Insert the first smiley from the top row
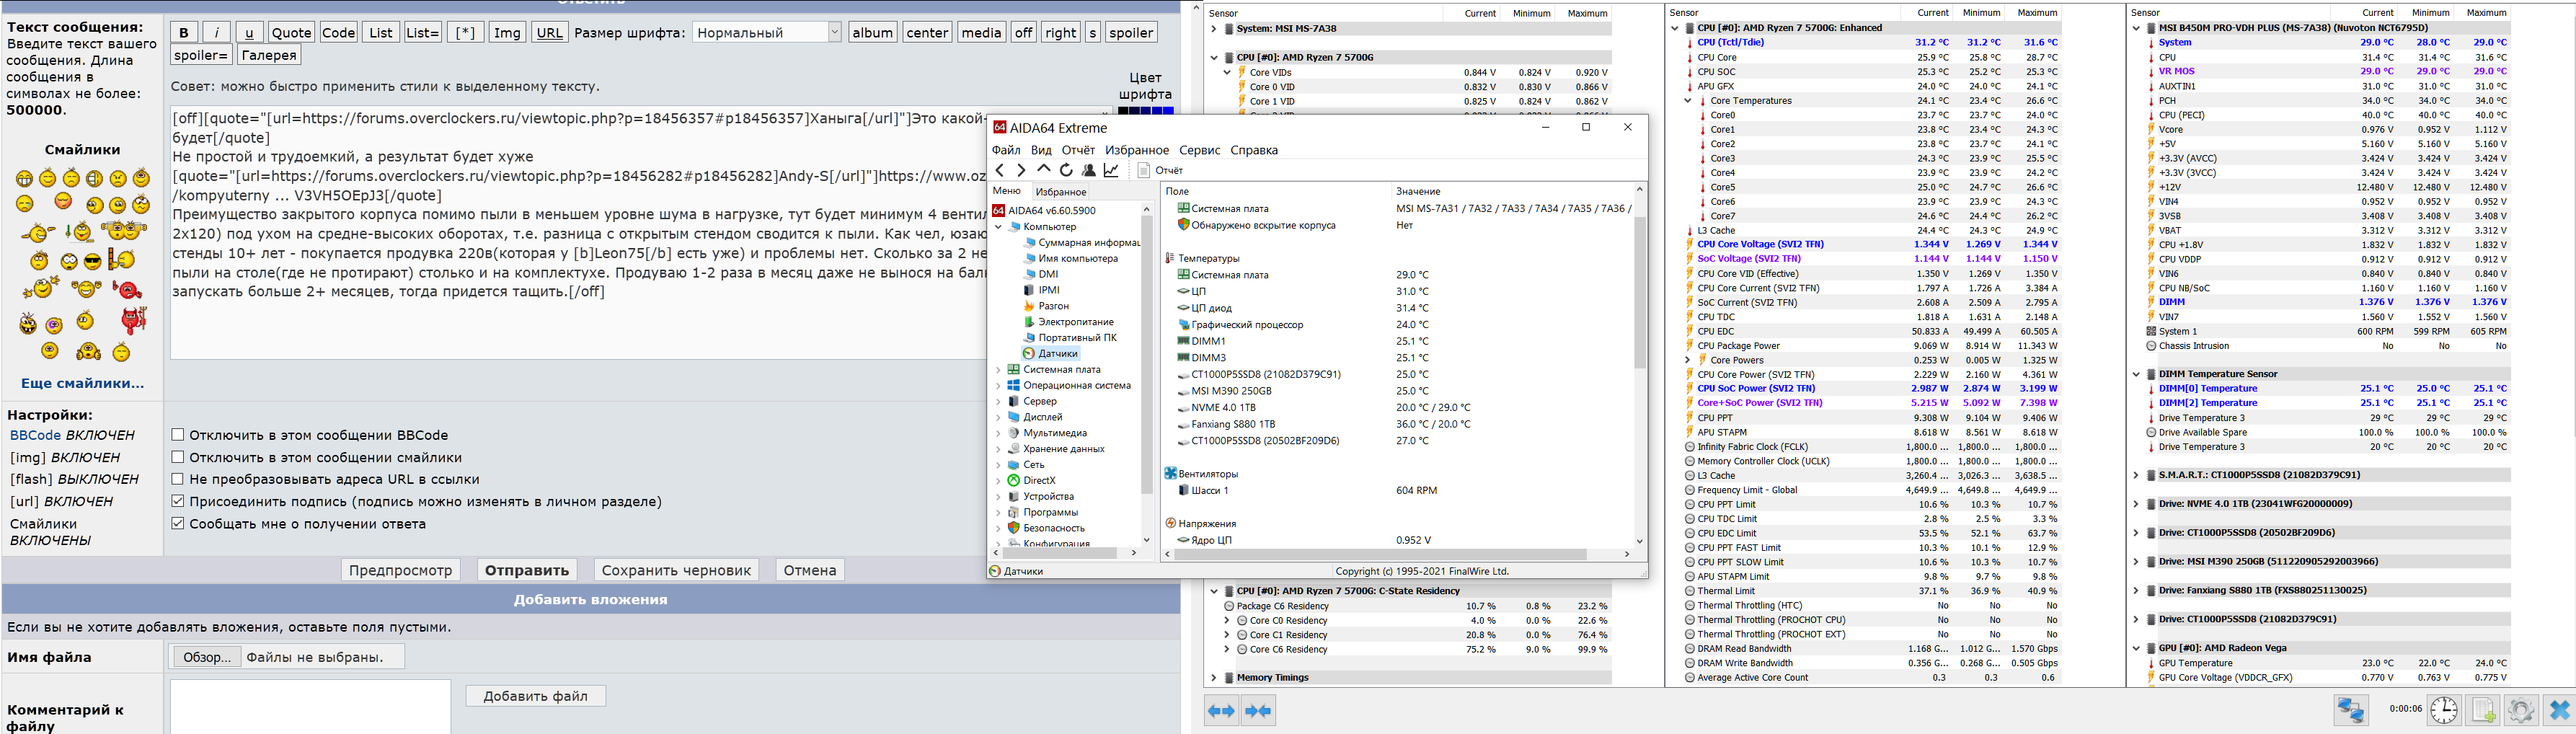2576x734 pixels. point(24,179)
